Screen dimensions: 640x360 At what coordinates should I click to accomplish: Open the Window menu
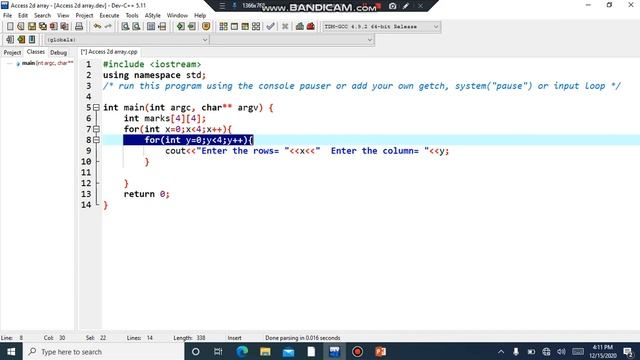coord(177,16)
